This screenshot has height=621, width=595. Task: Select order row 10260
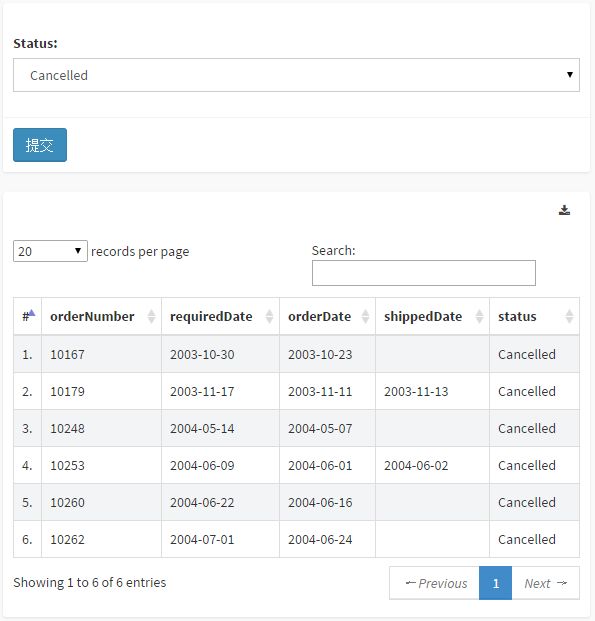pyautogui.click(x=296, y=502)
